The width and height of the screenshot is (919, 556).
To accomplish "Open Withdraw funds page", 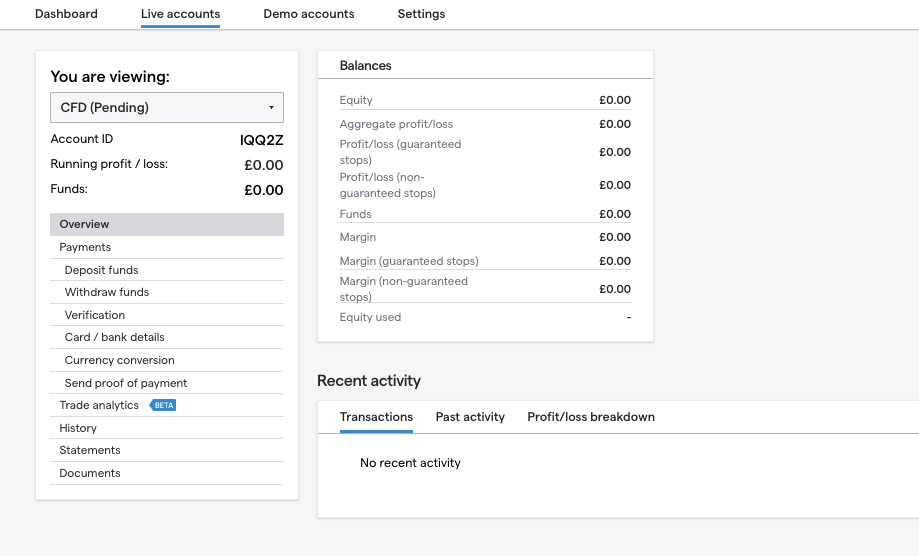I will click(x=167, y=292).
